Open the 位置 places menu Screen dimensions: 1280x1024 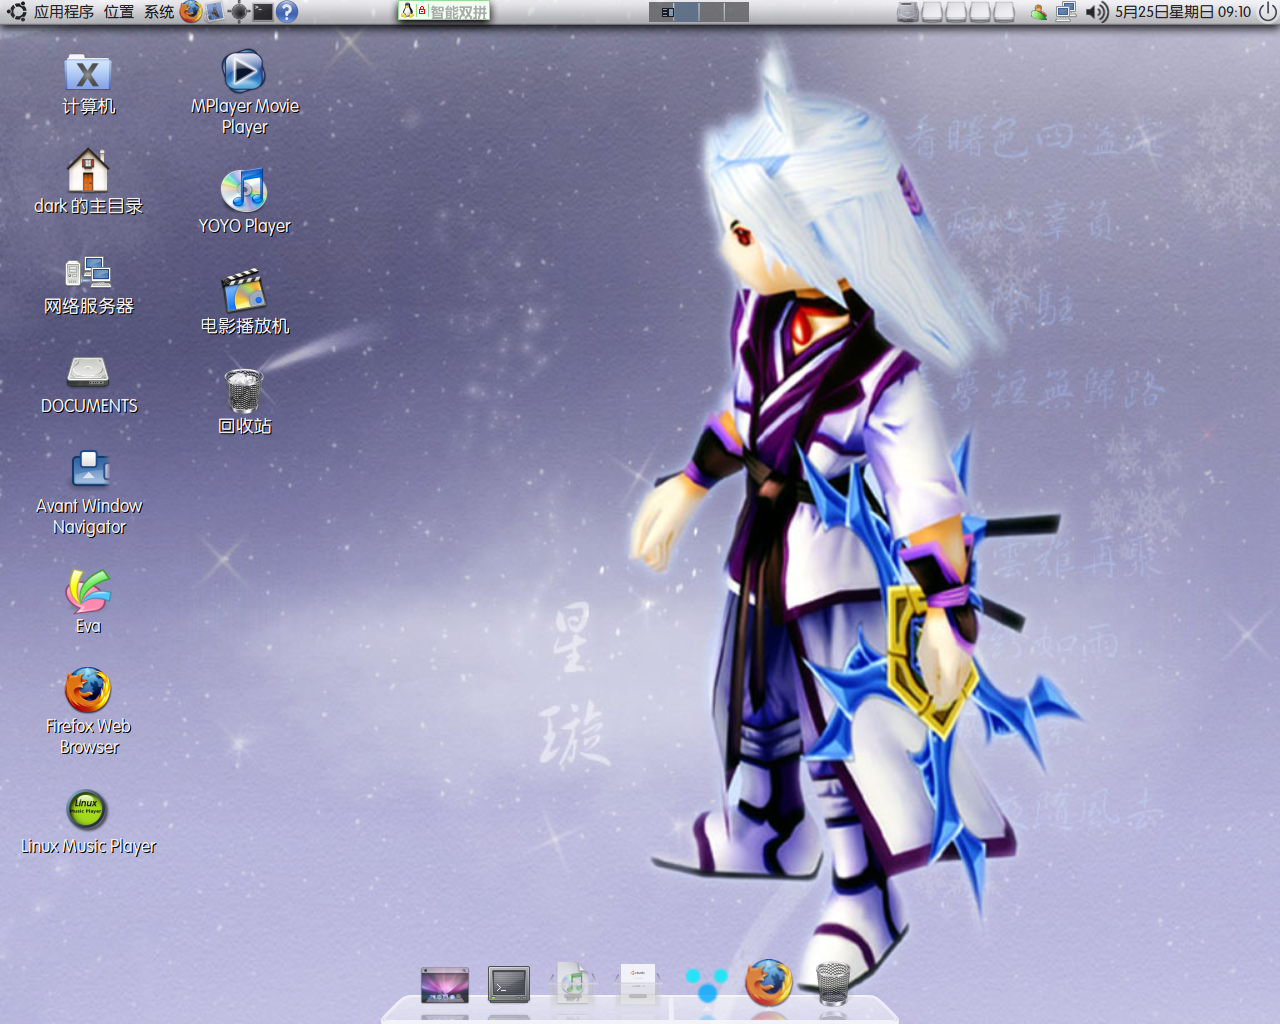click(x=118, y=12)
